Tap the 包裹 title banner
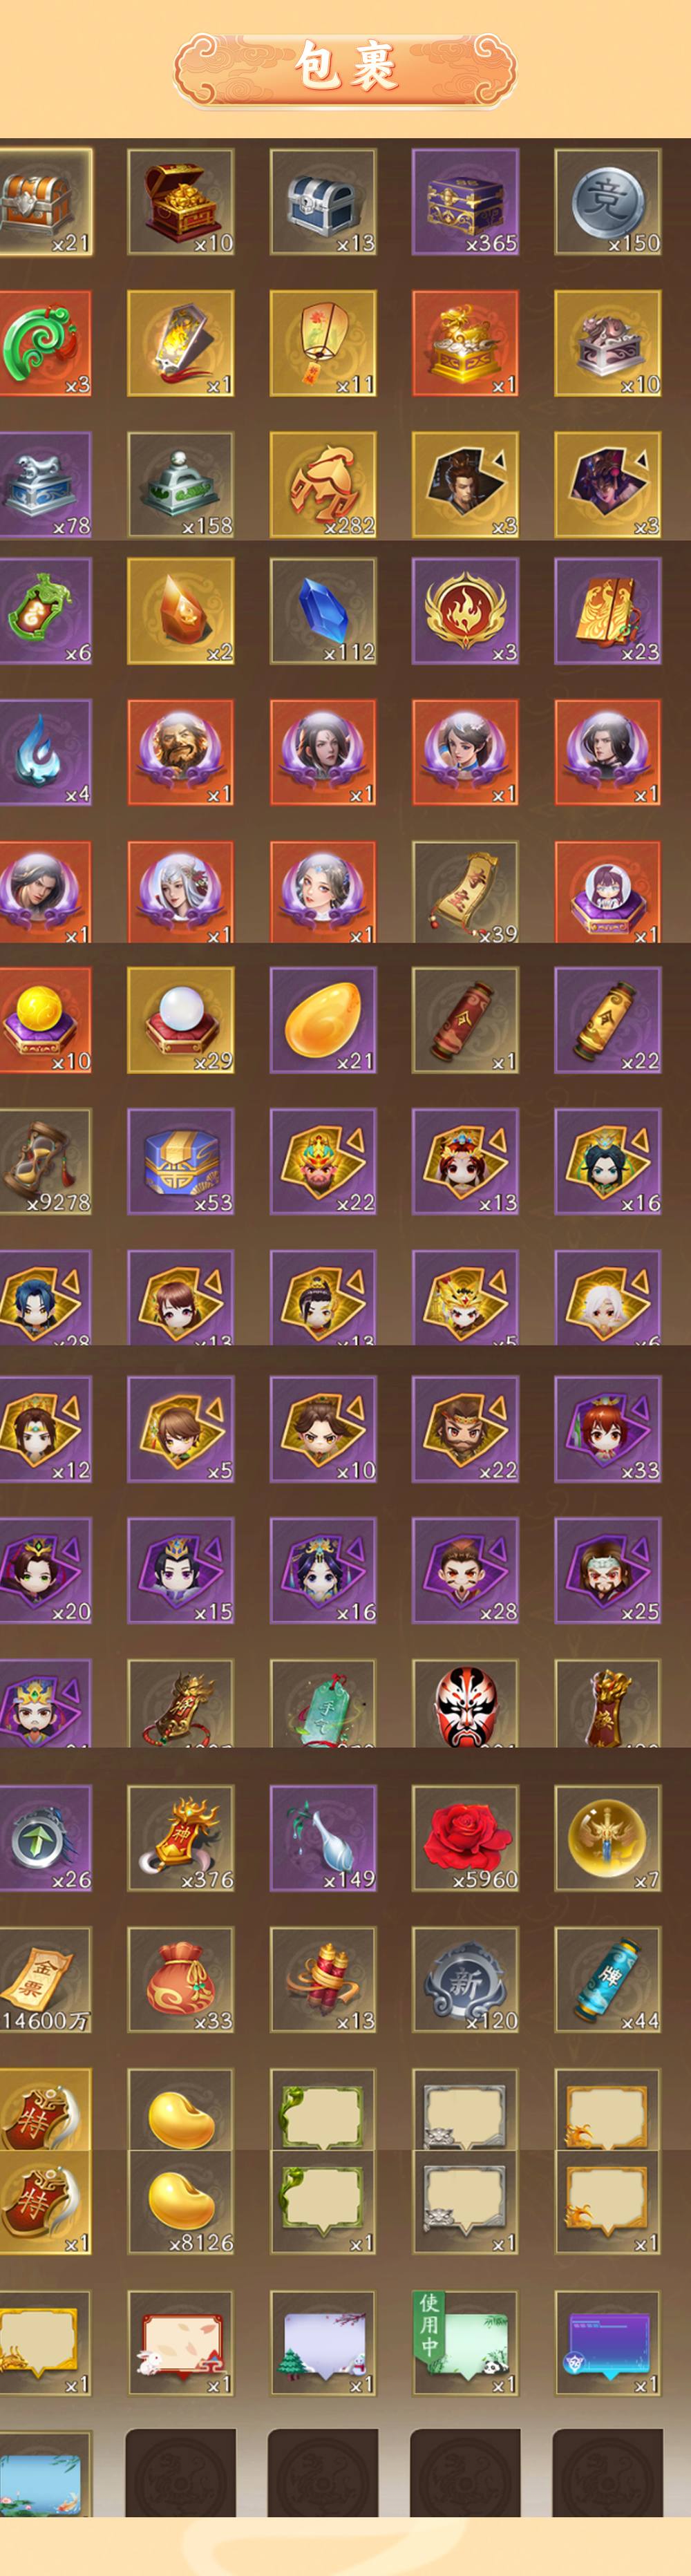The image size is (691, 2576). [345, 68]
